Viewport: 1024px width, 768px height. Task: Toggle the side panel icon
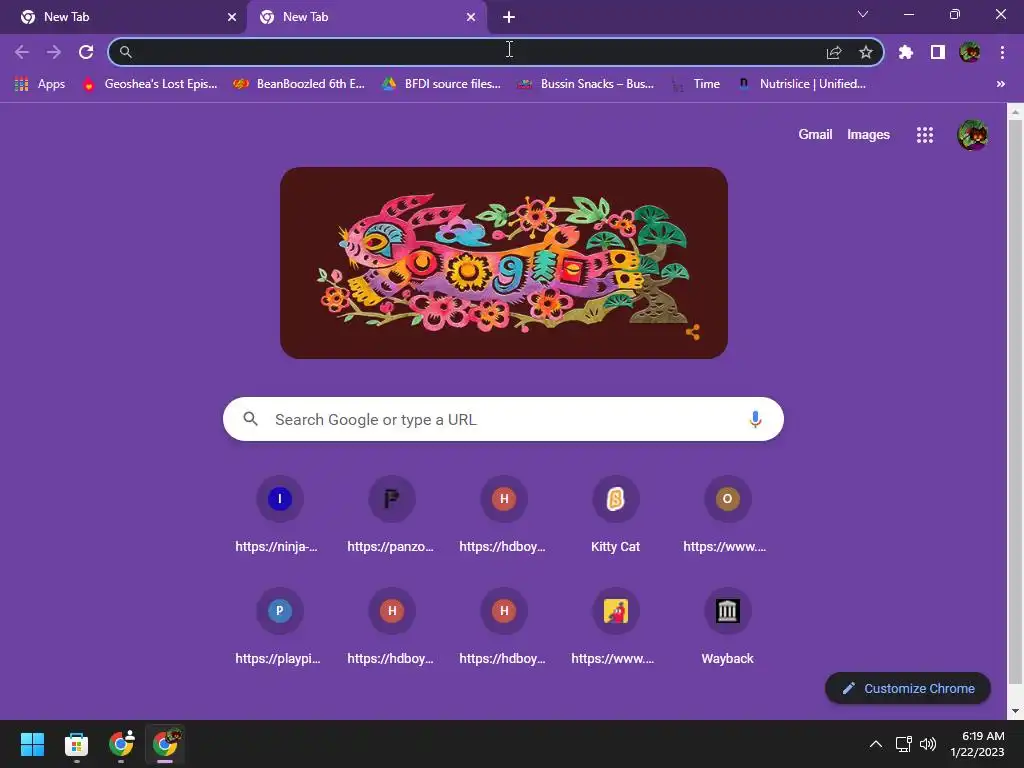tap(938, 52)
